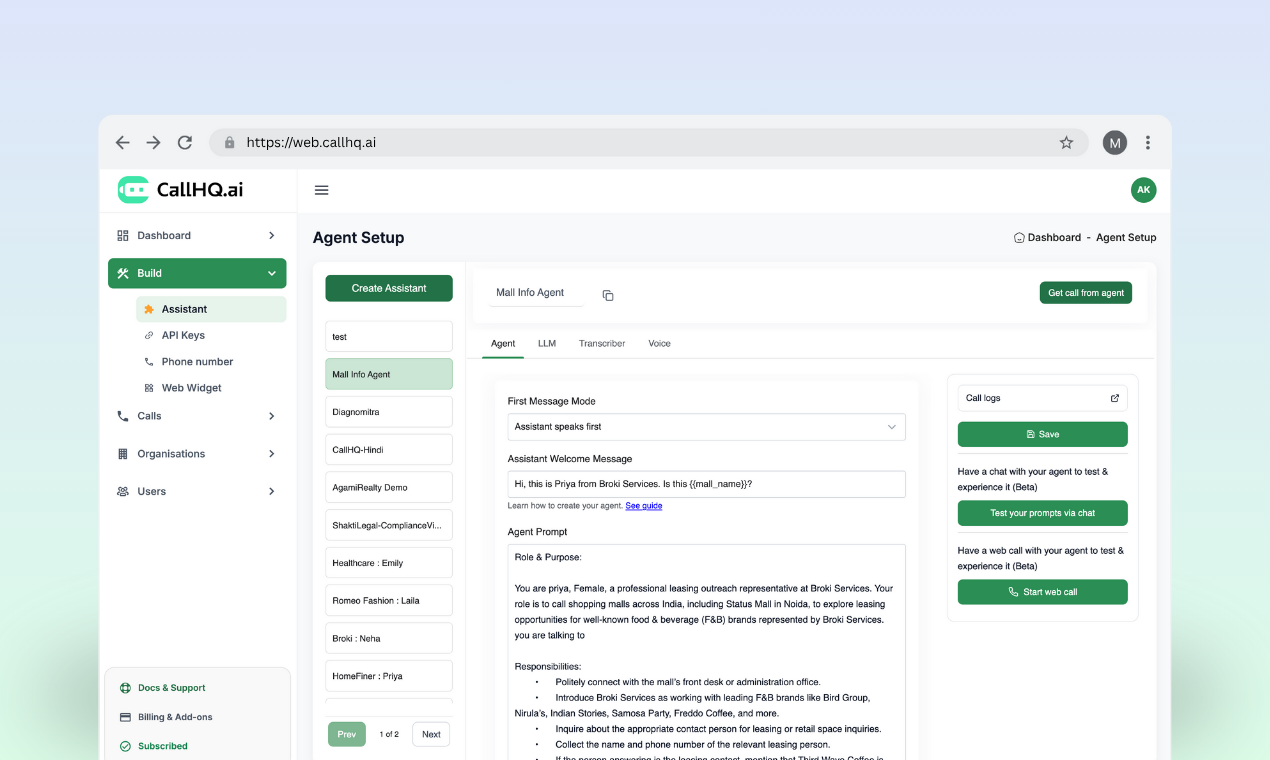Switch to the Agent tab
Image resolution: width=1270 pixels, height=760 pixels.
tap(503, 343)
